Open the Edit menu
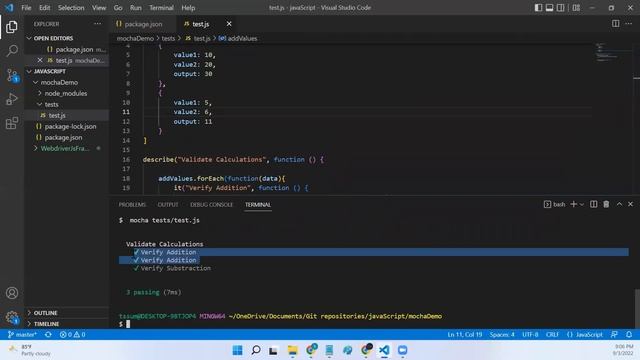 tap(44, 8)
